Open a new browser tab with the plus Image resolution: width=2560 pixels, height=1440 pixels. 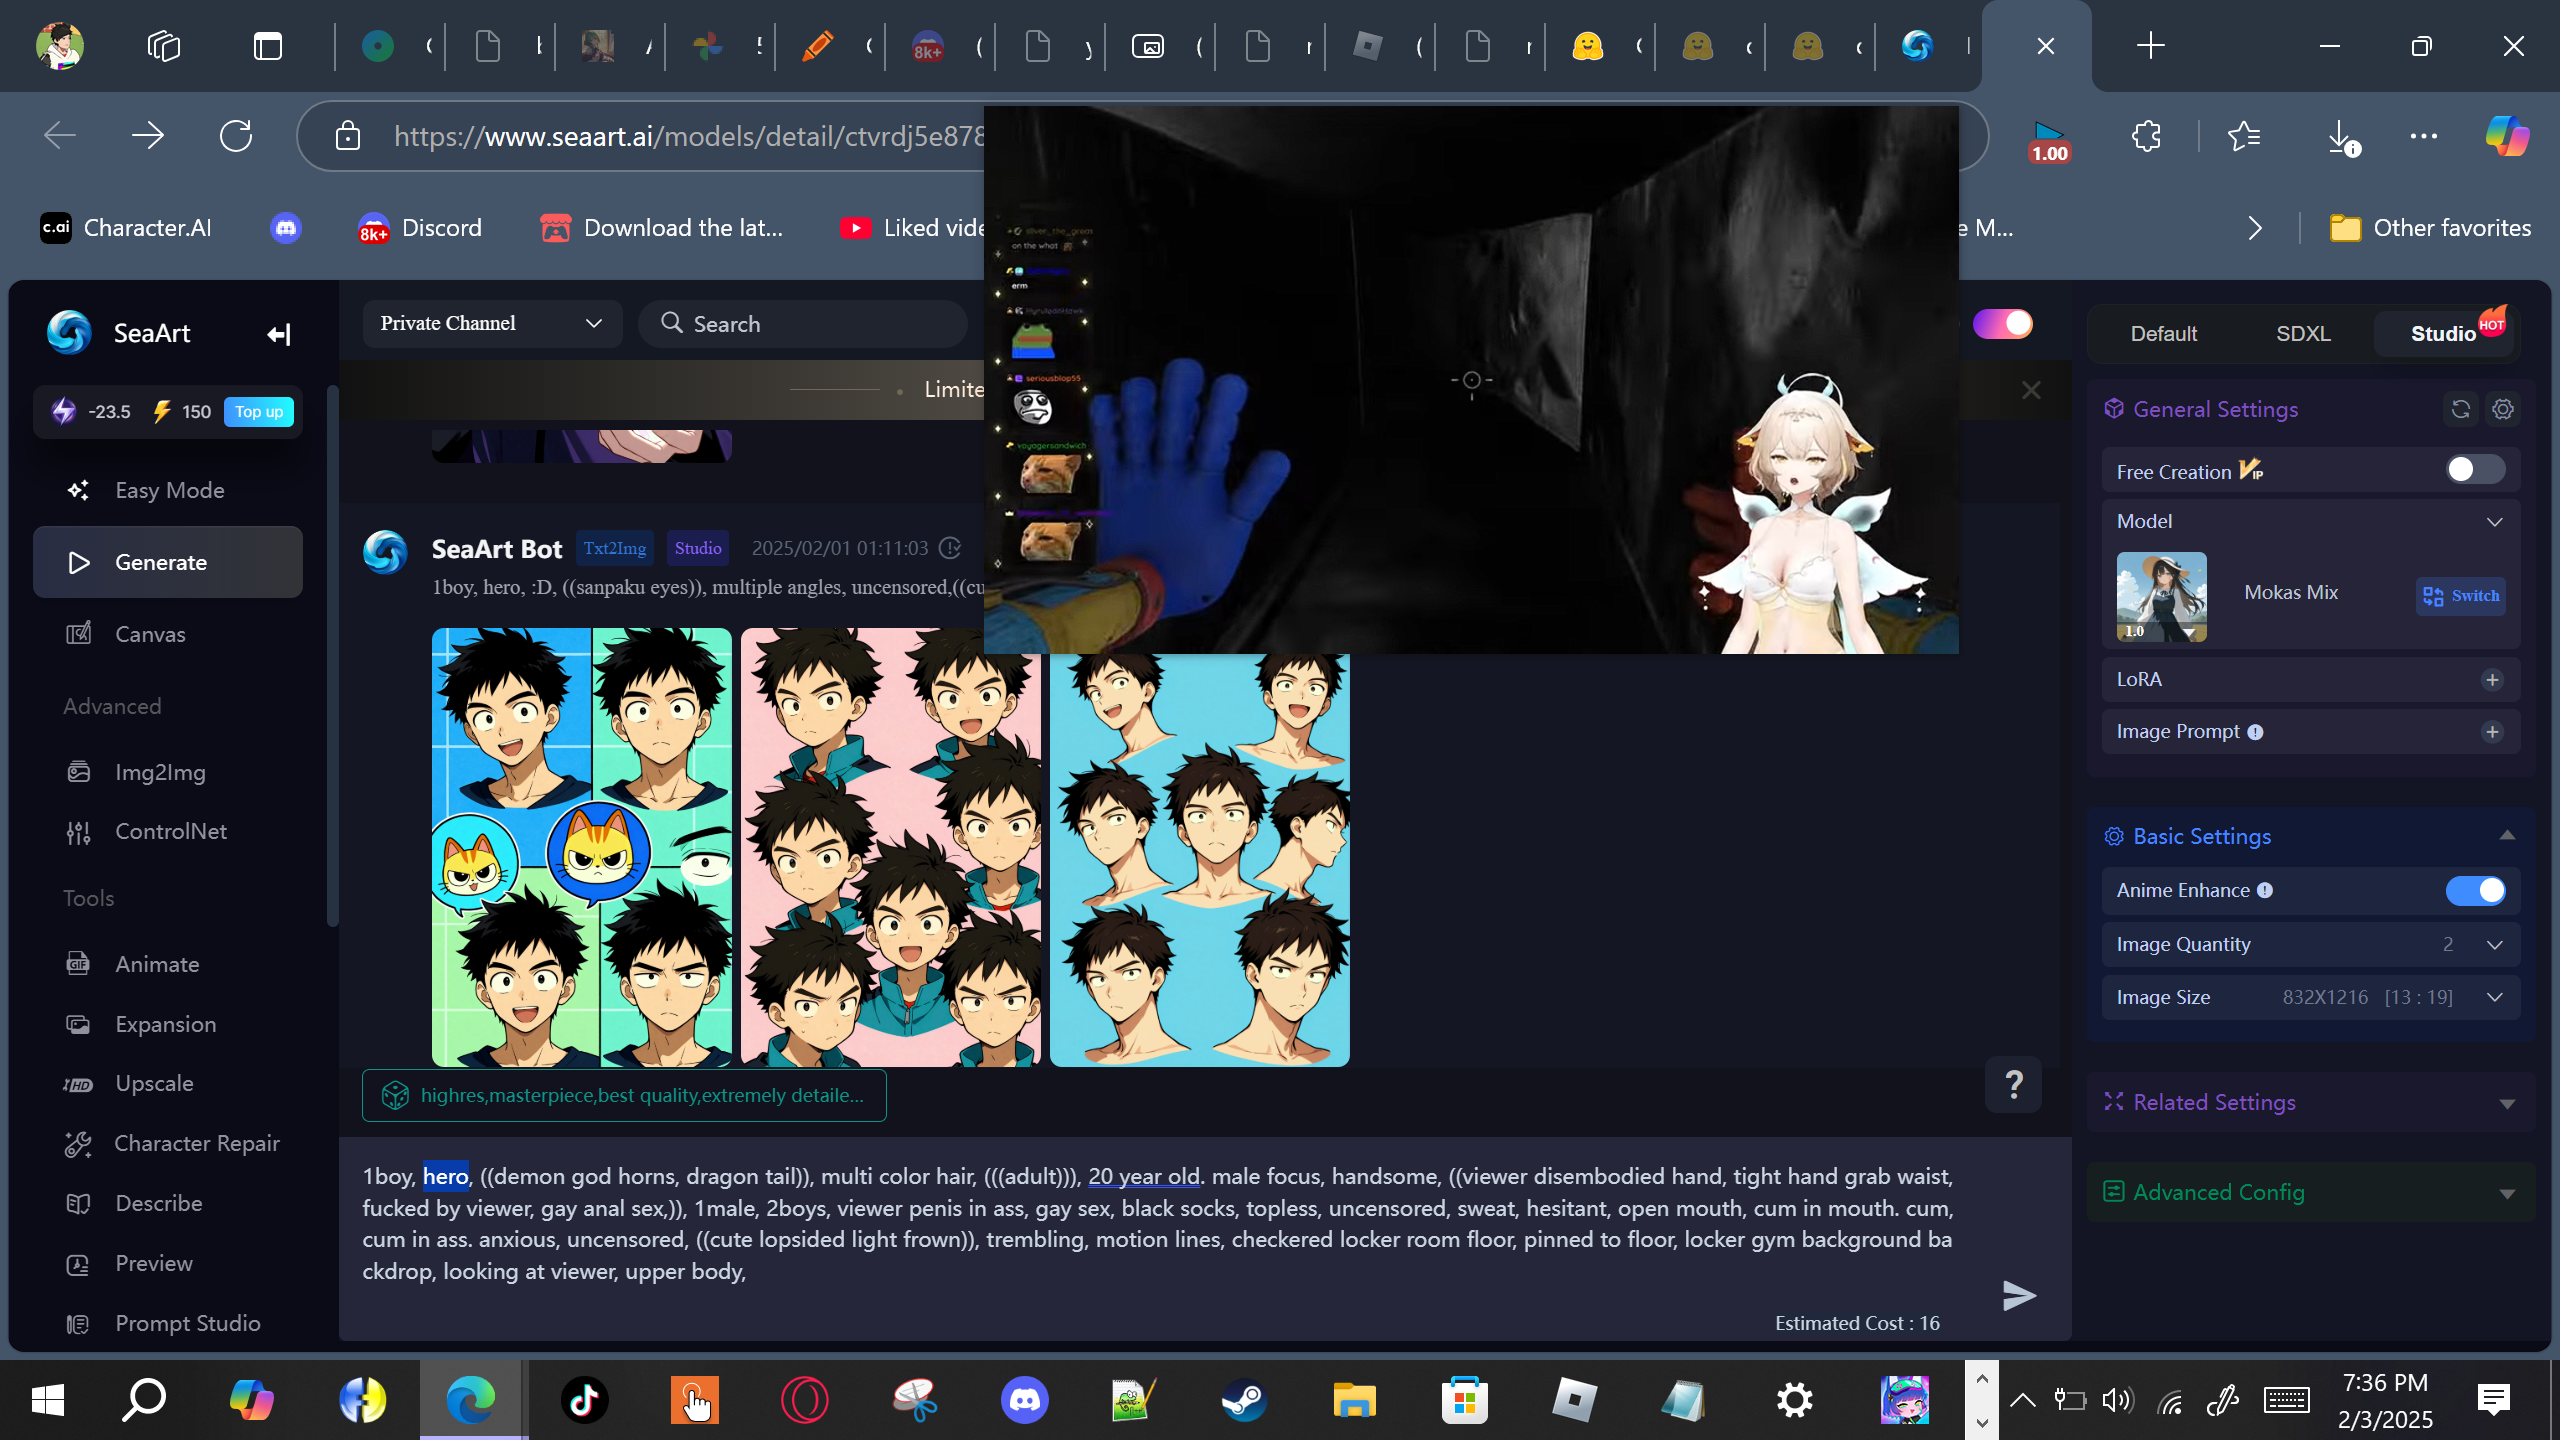click(2150, 46)
